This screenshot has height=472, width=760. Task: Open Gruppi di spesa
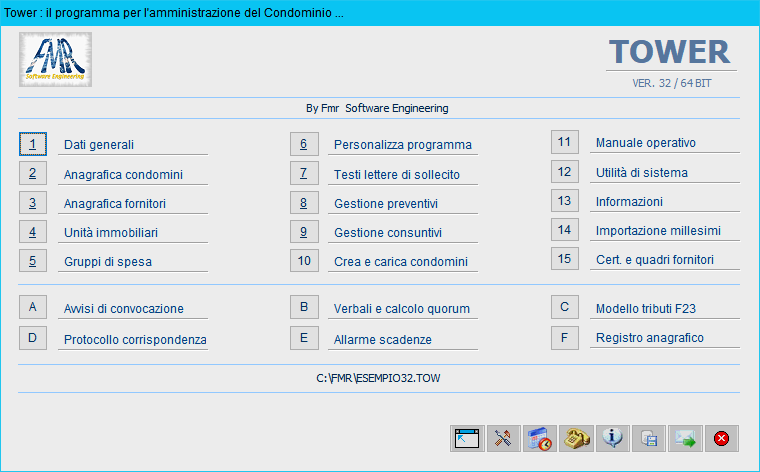coord(108,262)
